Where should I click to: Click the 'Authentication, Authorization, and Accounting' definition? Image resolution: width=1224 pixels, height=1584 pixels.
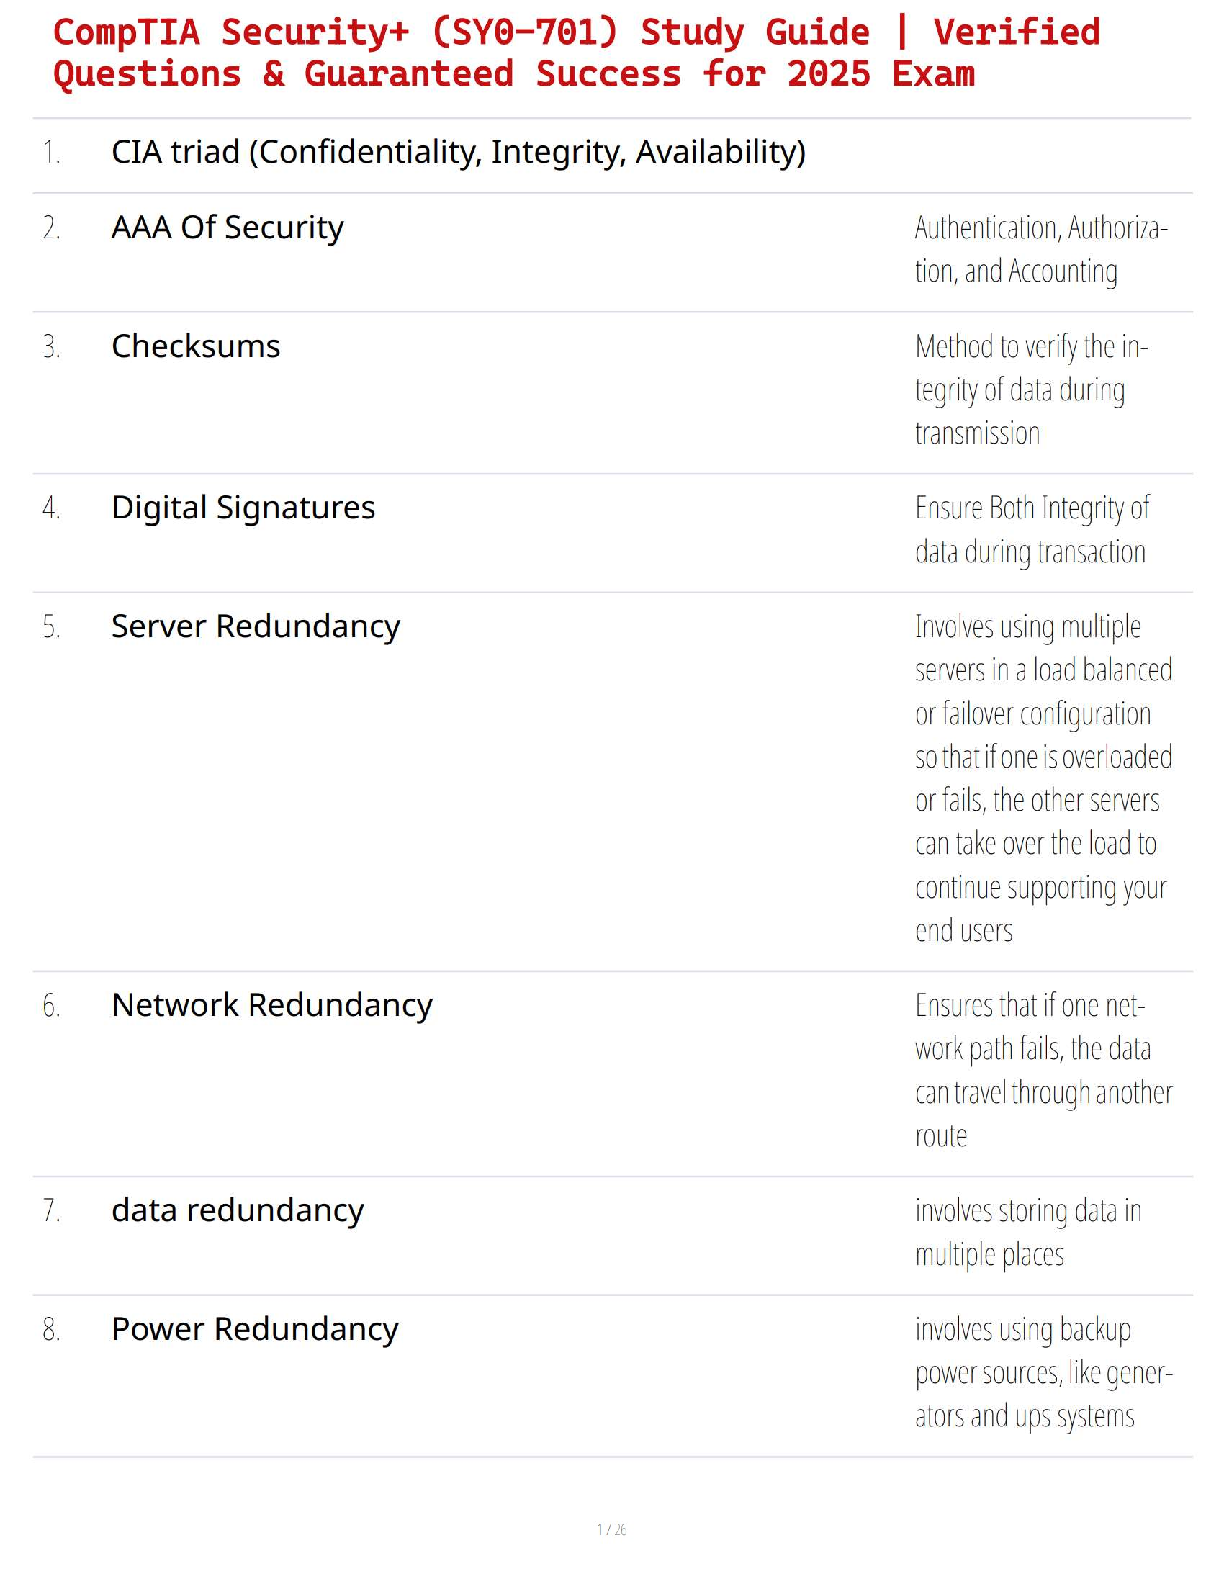[x=1040, y=250]
